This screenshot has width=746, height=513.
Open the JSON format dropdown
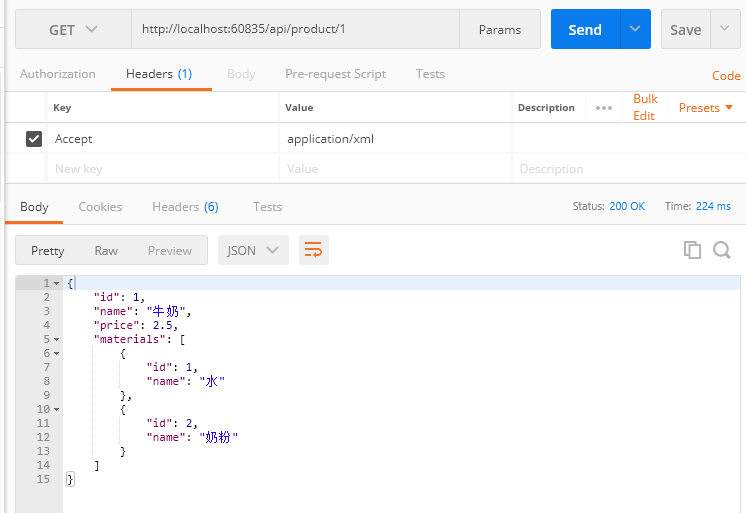point(253,250)
